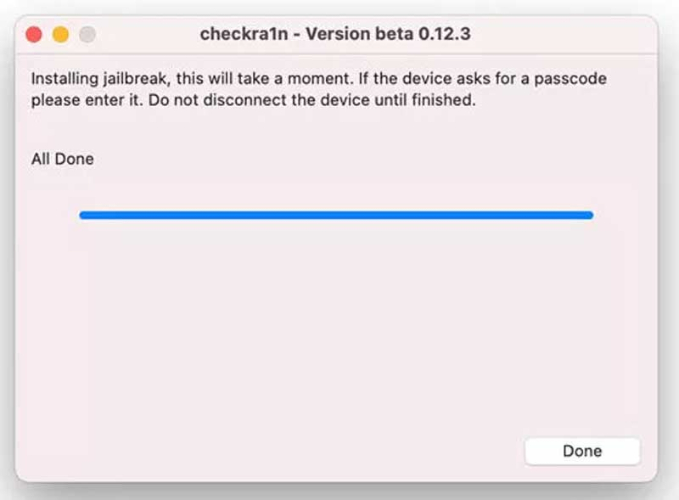Click the middle of the blue progress bar
This screenshot has height=500, width=679.
click(336, 215)
